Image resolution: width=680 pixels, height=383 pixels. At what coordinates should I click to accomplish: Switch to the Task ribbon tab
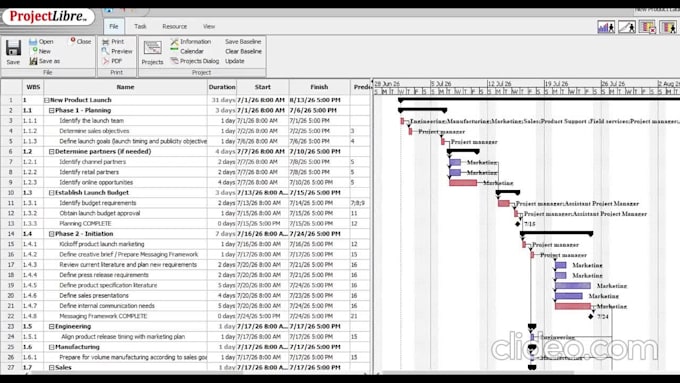[x=140, y=26]
